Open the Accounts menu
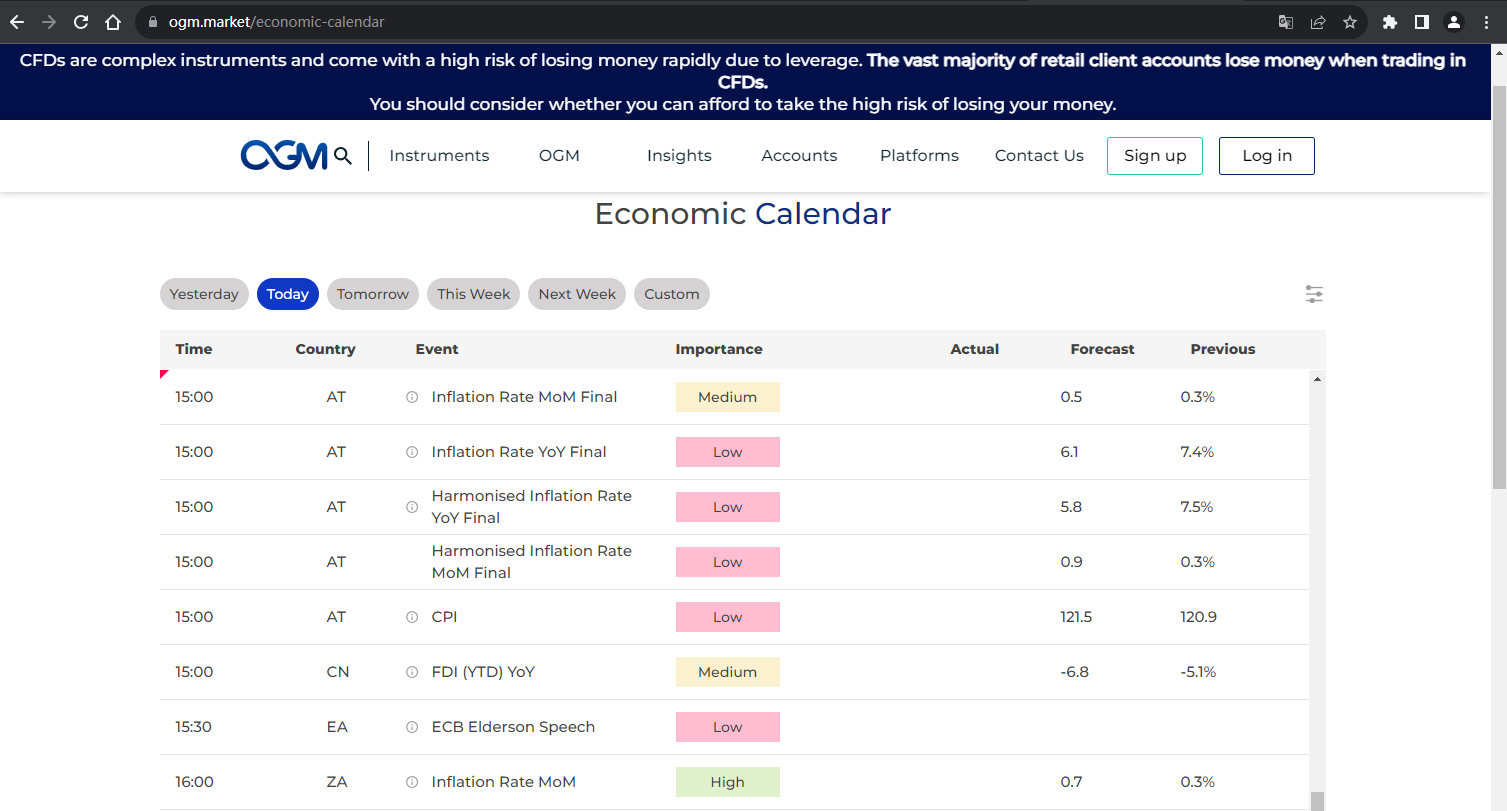1507x811 pixels. pos(799,156)
